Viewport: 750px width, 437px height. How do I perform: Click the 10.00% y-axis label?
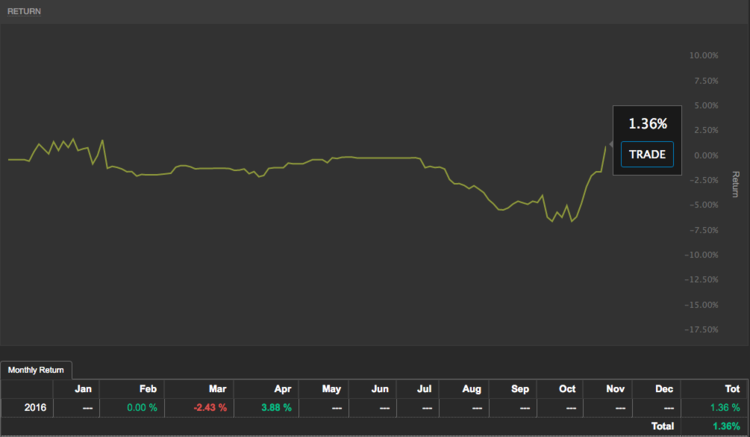(x=704, y=55)
